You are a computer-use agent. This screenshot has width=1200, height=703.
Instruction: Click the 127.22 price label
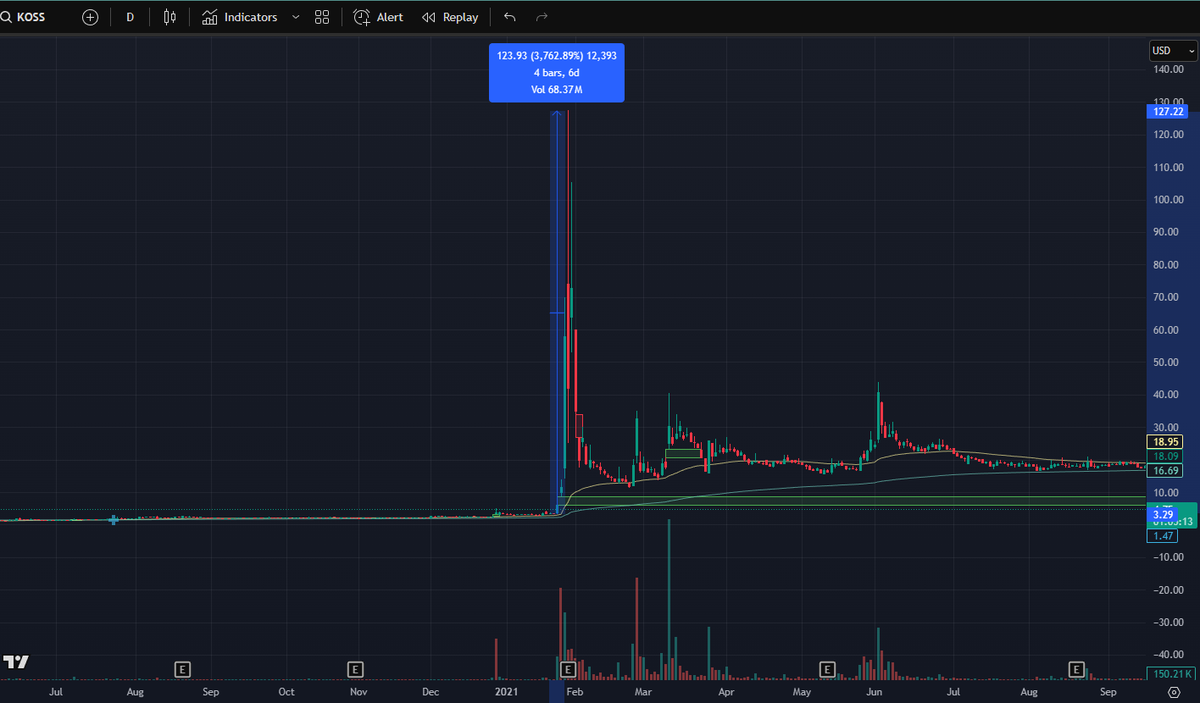1167,112
